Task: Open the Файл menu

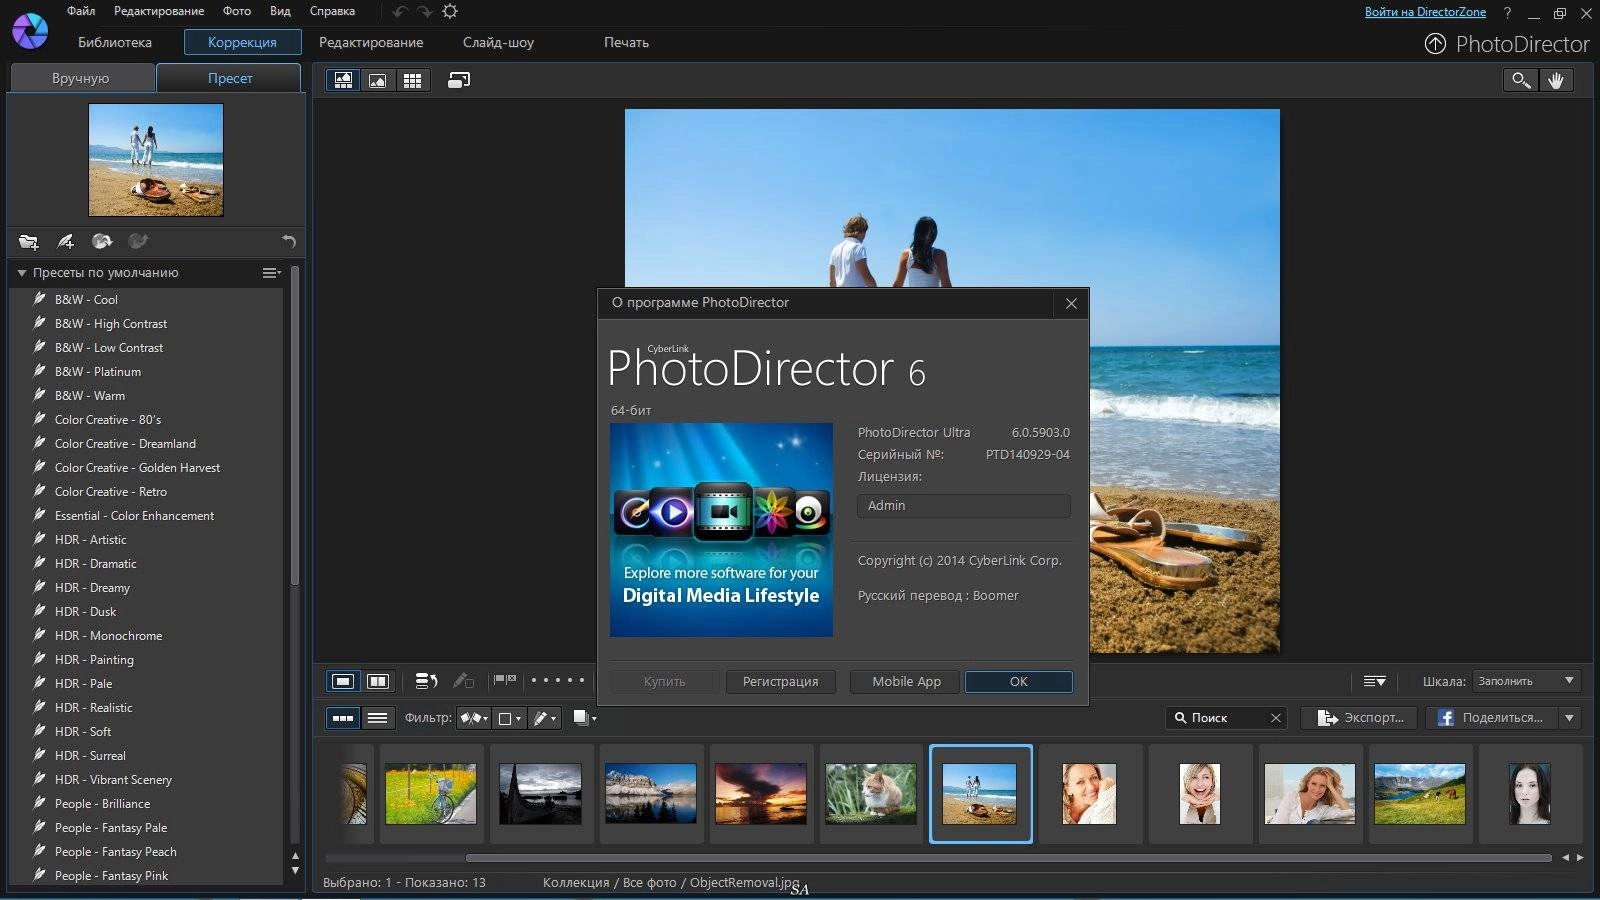Action: click(81, 11)
